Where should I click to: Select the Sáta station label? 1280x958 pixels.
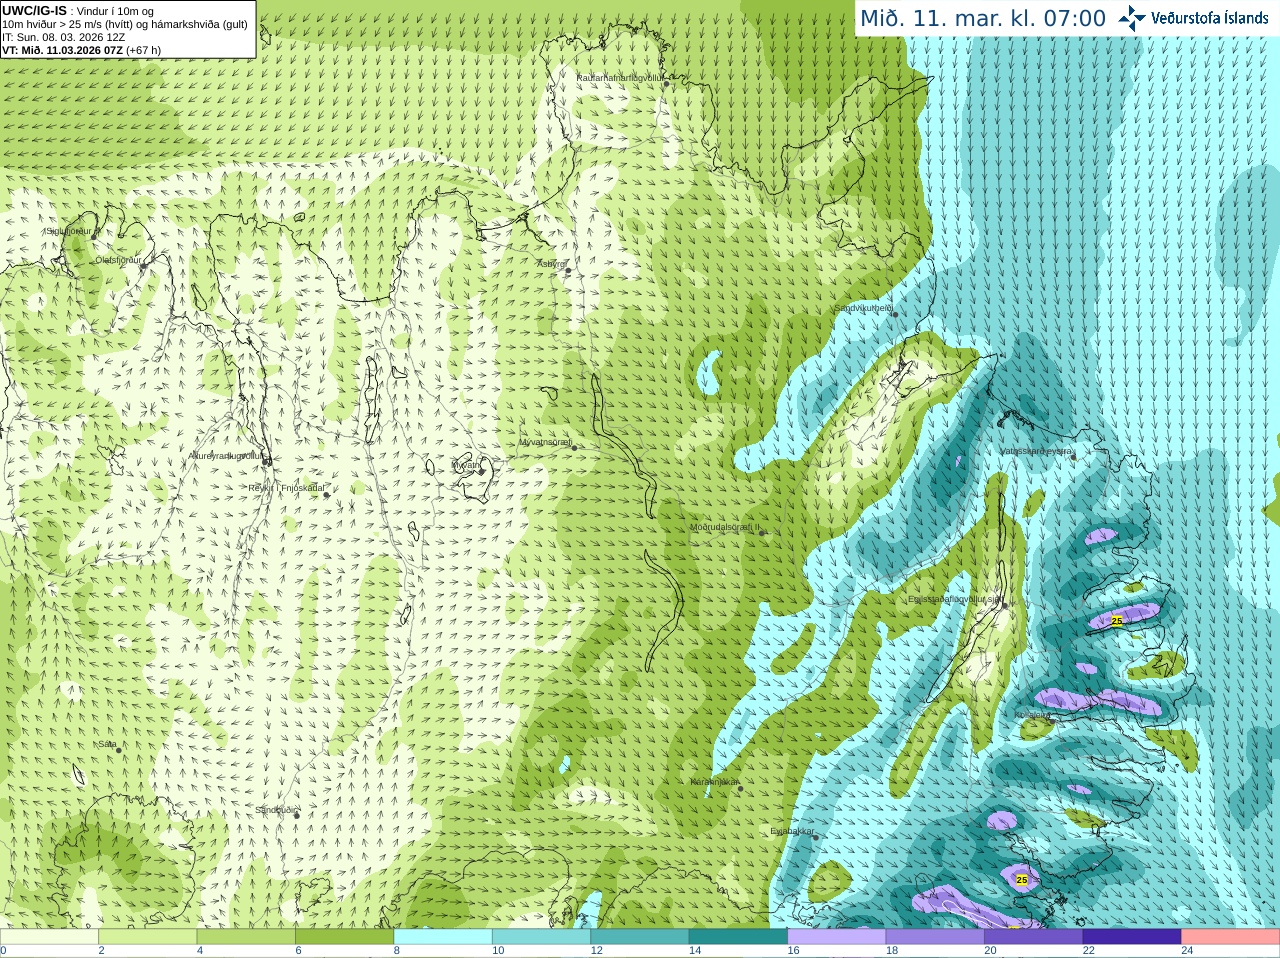107,744
